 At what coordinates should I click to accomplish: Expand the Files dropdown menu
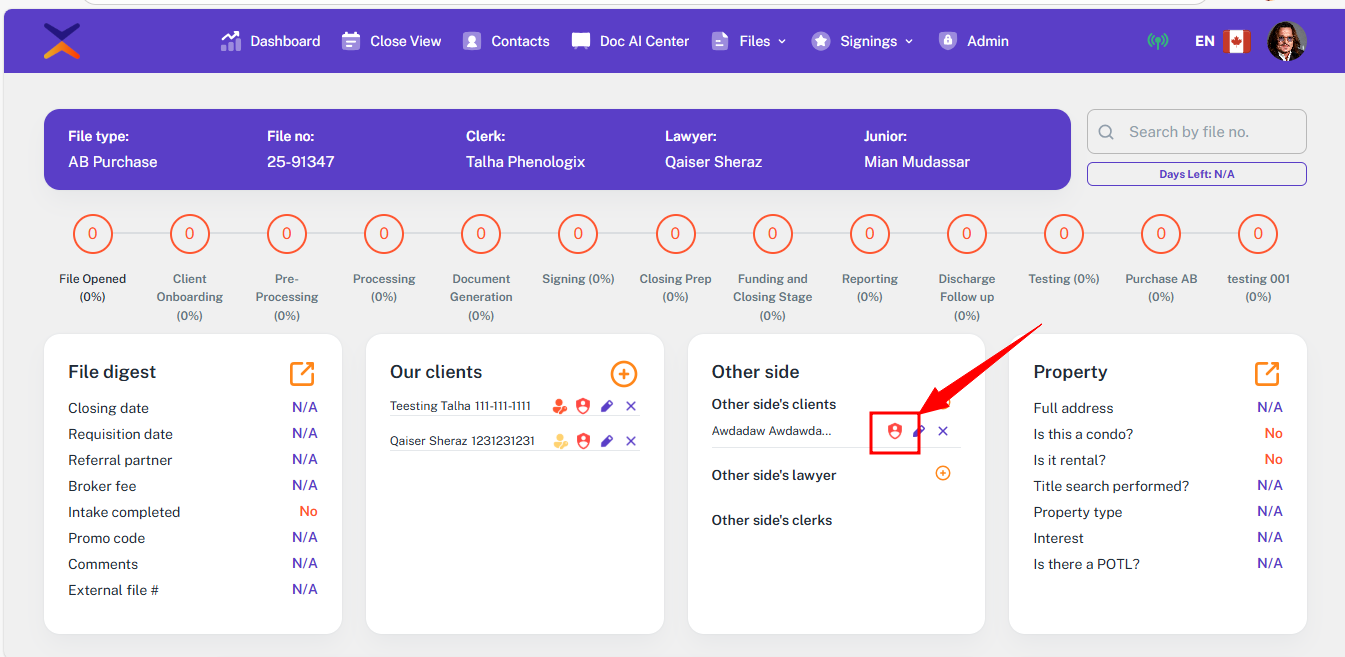(749, 41)
